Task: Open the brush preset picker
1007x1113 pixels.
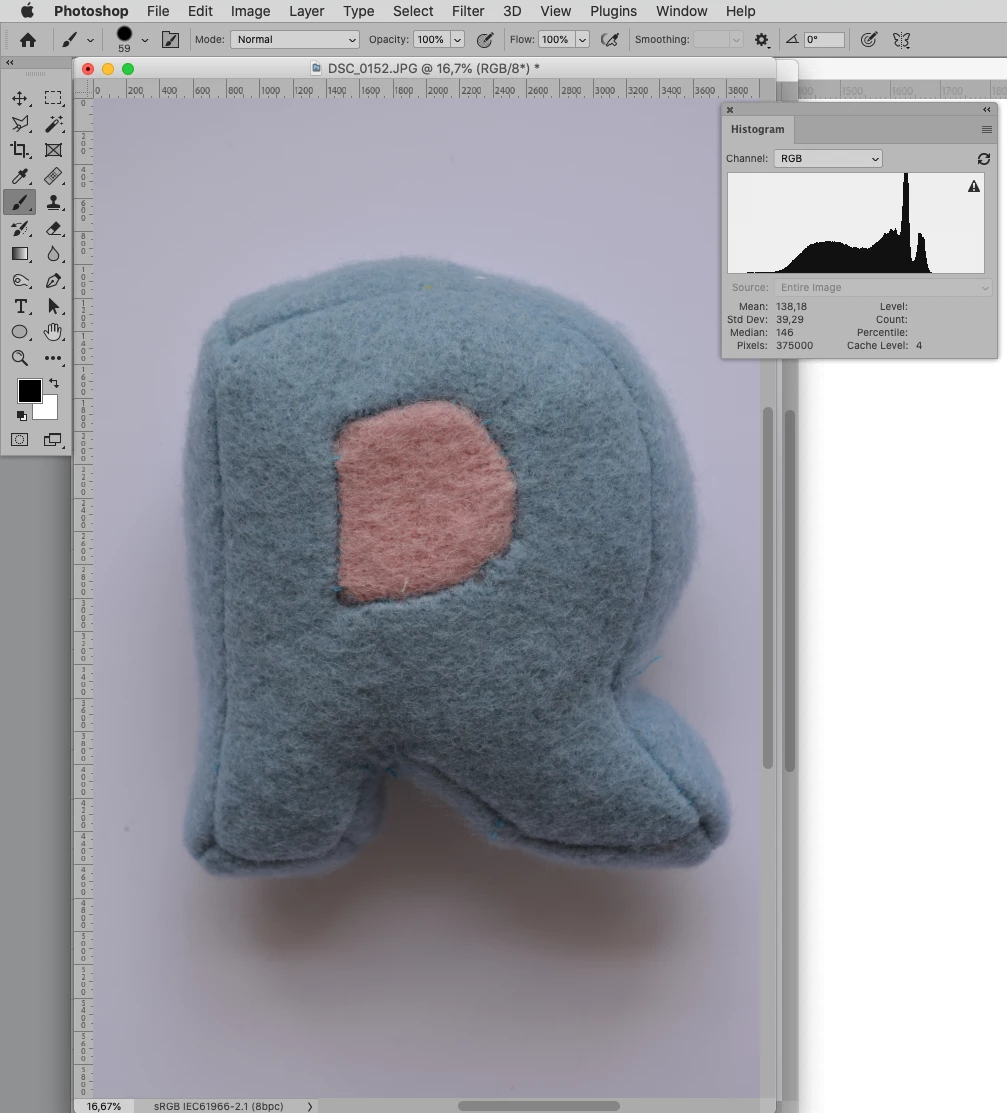Action: pyautogui.click(x=145, y=40)
